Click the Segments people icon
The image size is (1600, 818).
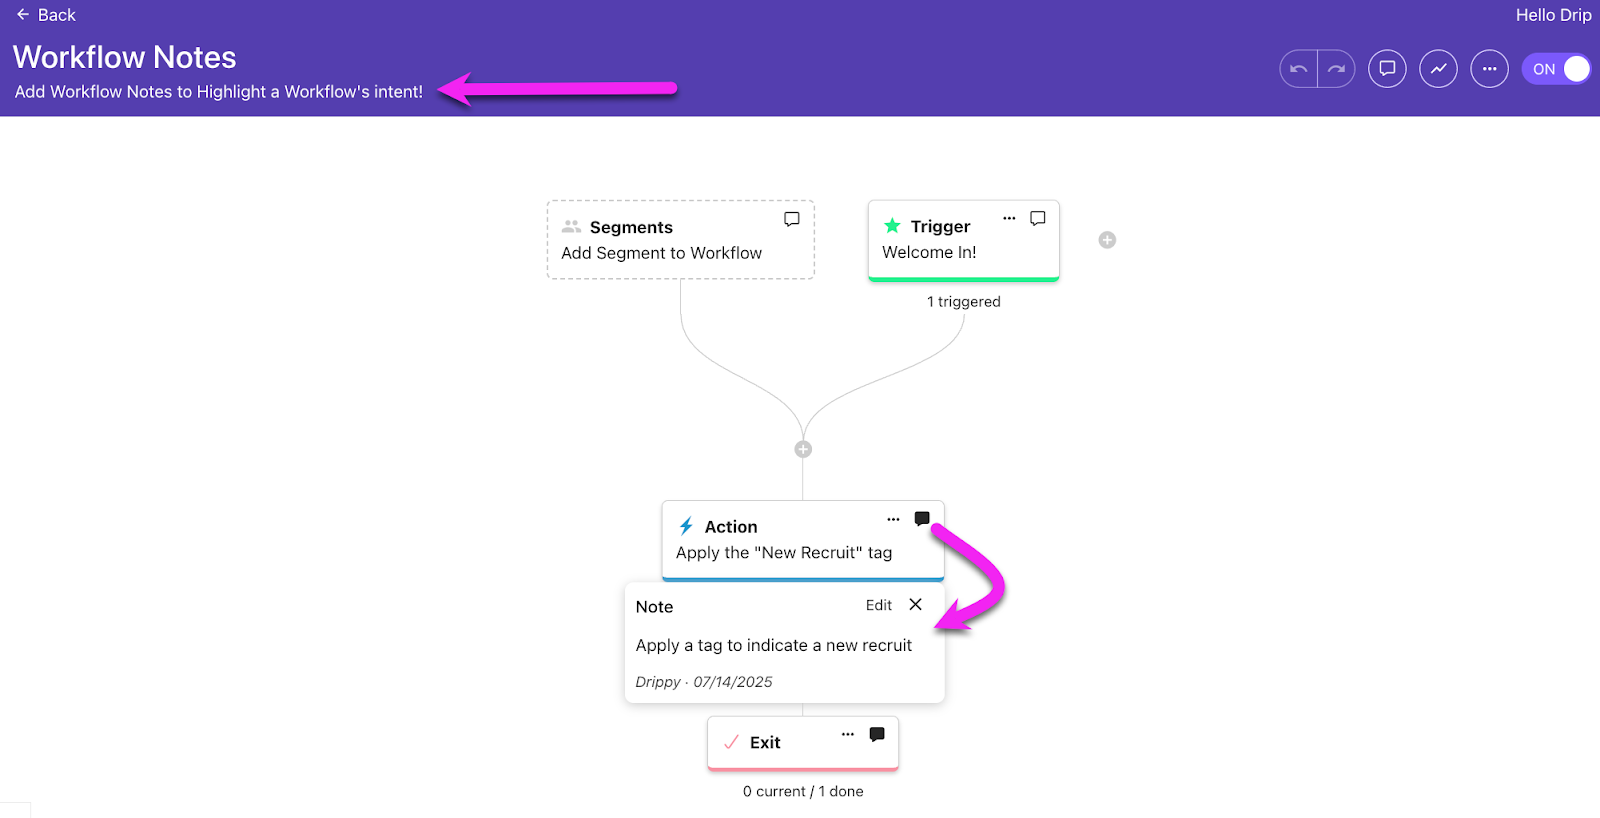(x=571, y=227)
